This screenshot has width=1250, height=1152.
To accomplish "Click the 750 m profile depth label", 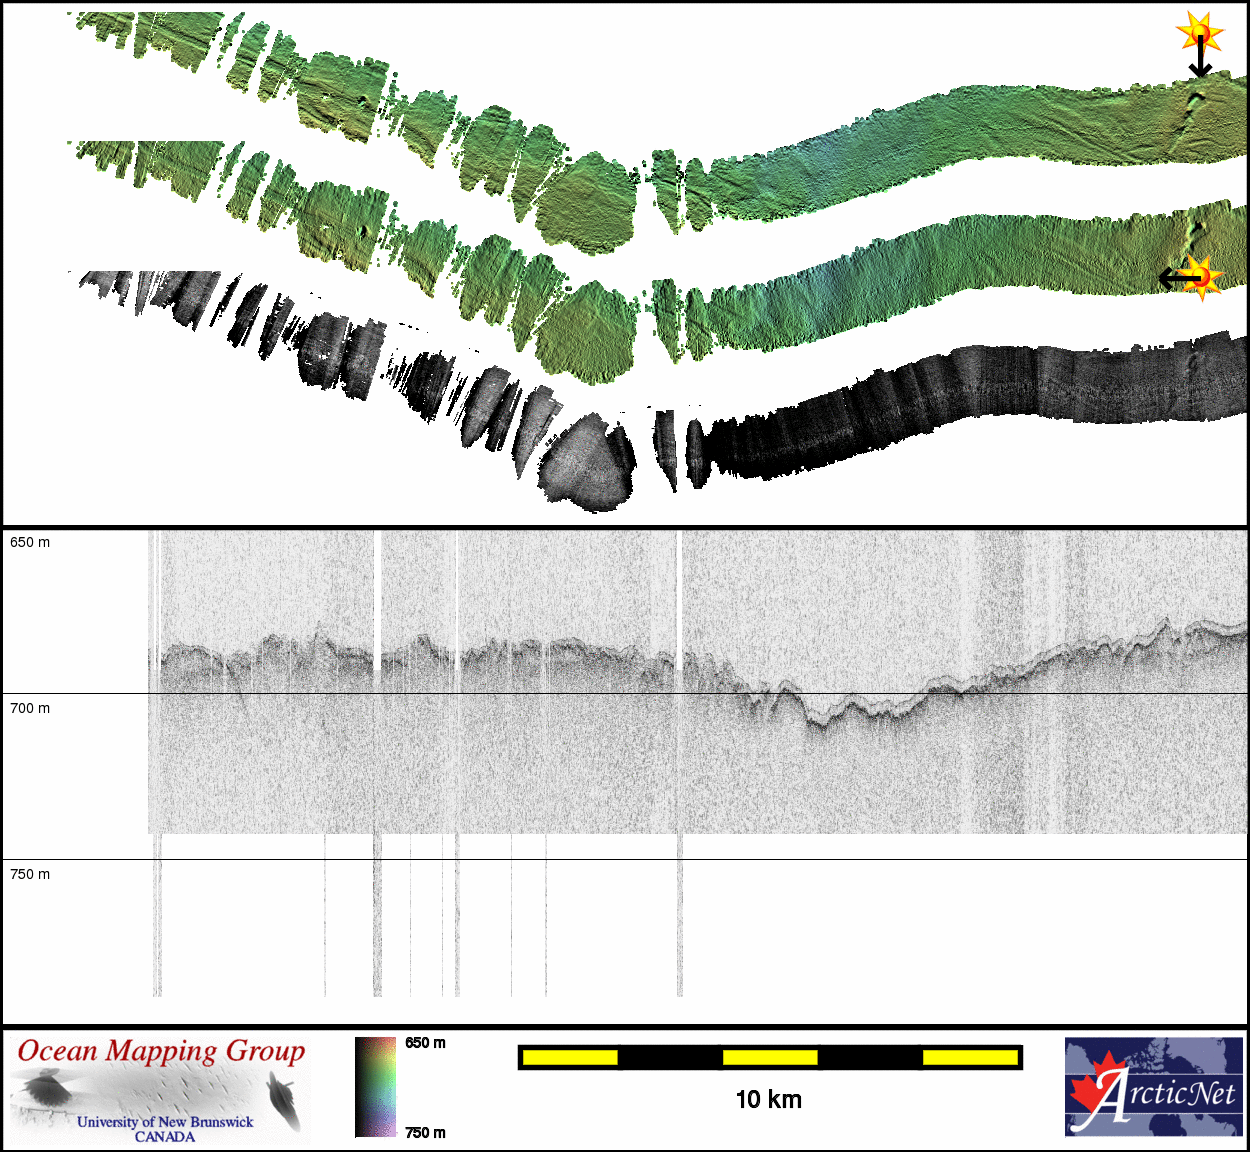I will coord(30,874).
